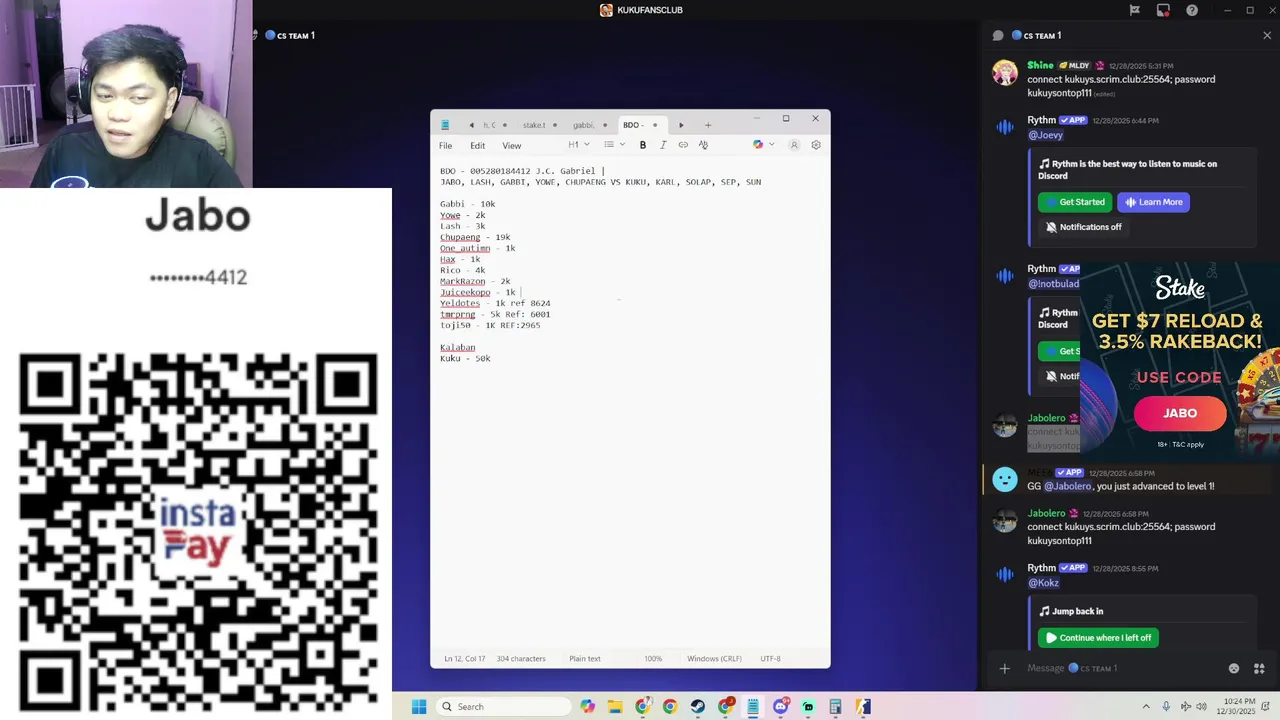Open Windows Start menu

419,707
